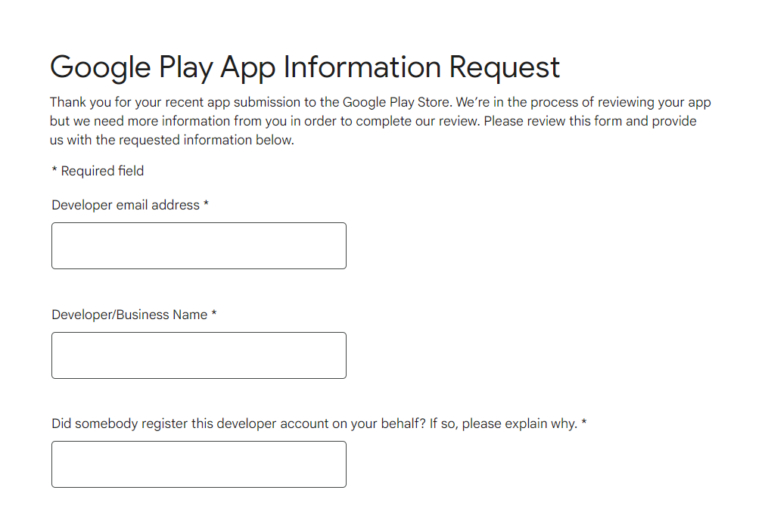Viewport: 768px width, 515px height.
Task: Click the 'Did somebody register this developer account' question
Action: click(319, 423)
